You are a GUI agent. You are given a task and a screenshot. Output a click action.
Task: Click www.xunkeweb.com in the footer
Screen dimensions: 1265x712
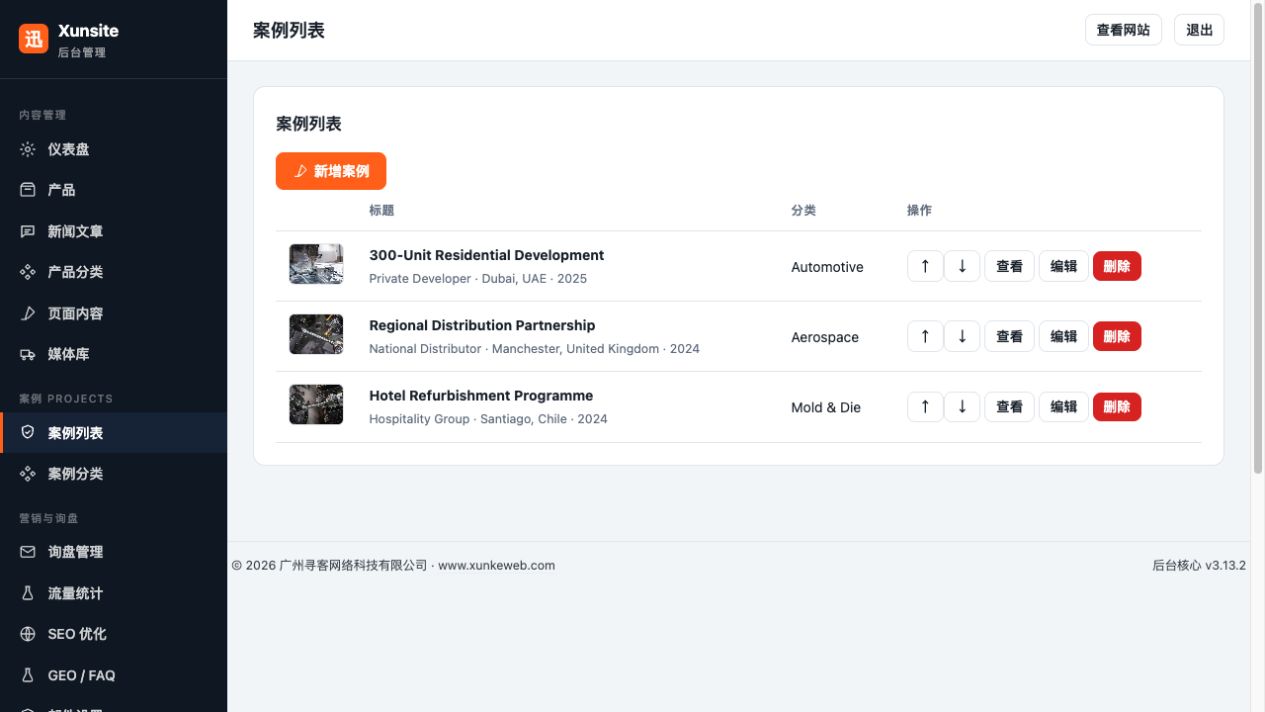pos(496,565)
